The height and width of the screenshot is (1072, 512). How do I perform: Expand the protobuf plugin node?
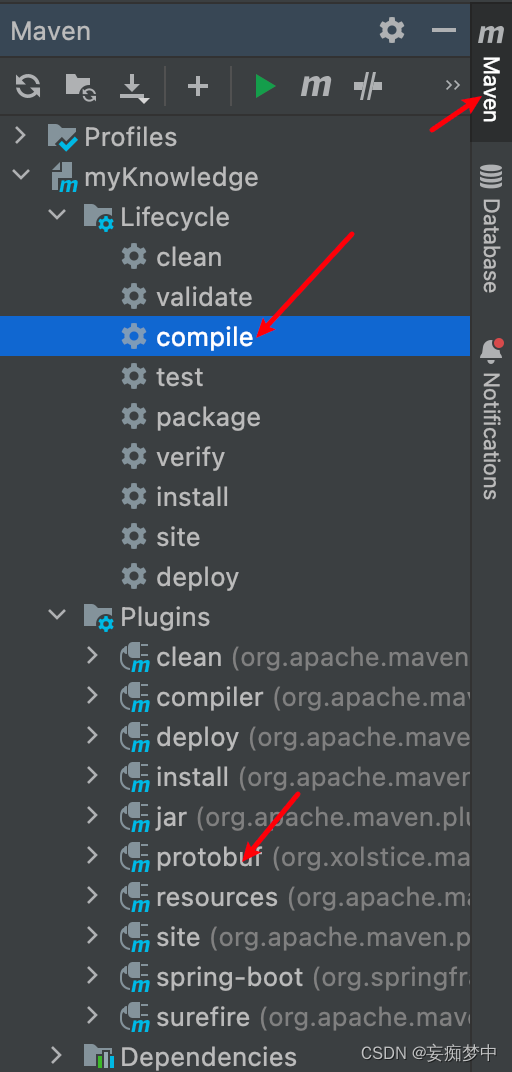pyautogui.click(x=93, y=856)
